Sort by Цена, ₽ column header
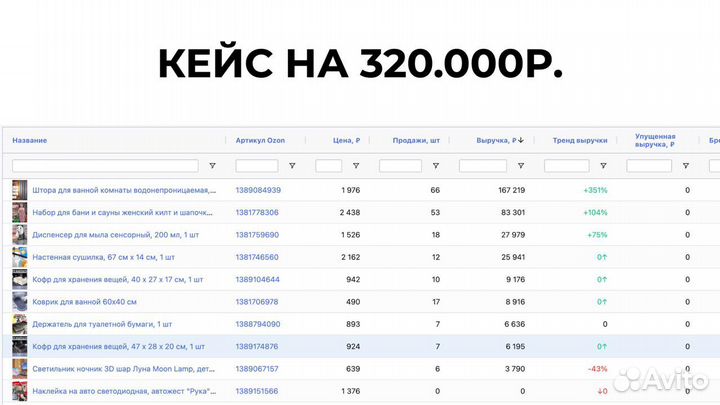 pos(347,141)
